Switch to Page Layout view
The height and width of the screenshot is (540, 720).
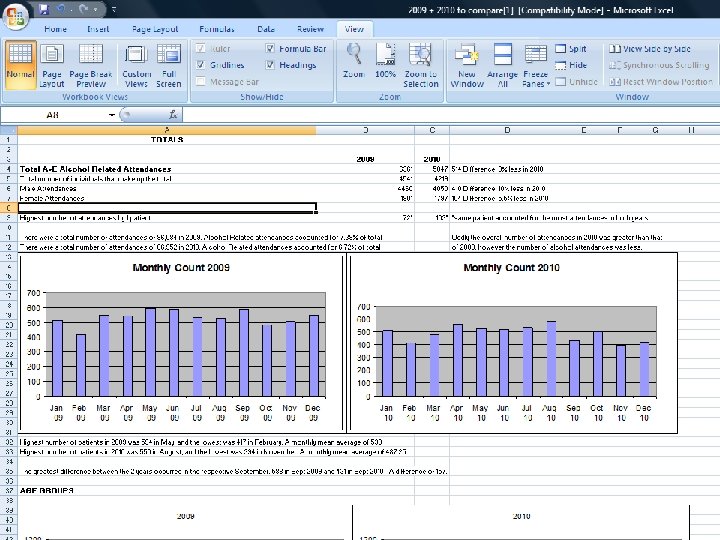pyautogui.click(x=52, y=65)
